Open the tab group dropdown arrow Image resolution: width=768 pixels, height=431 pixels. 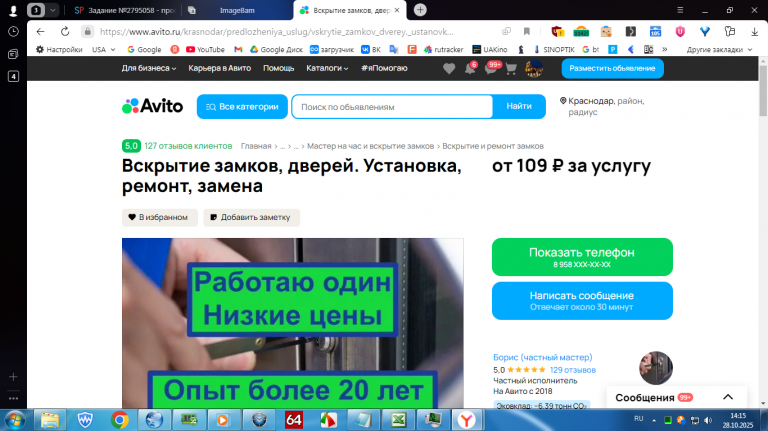[53, 10]
